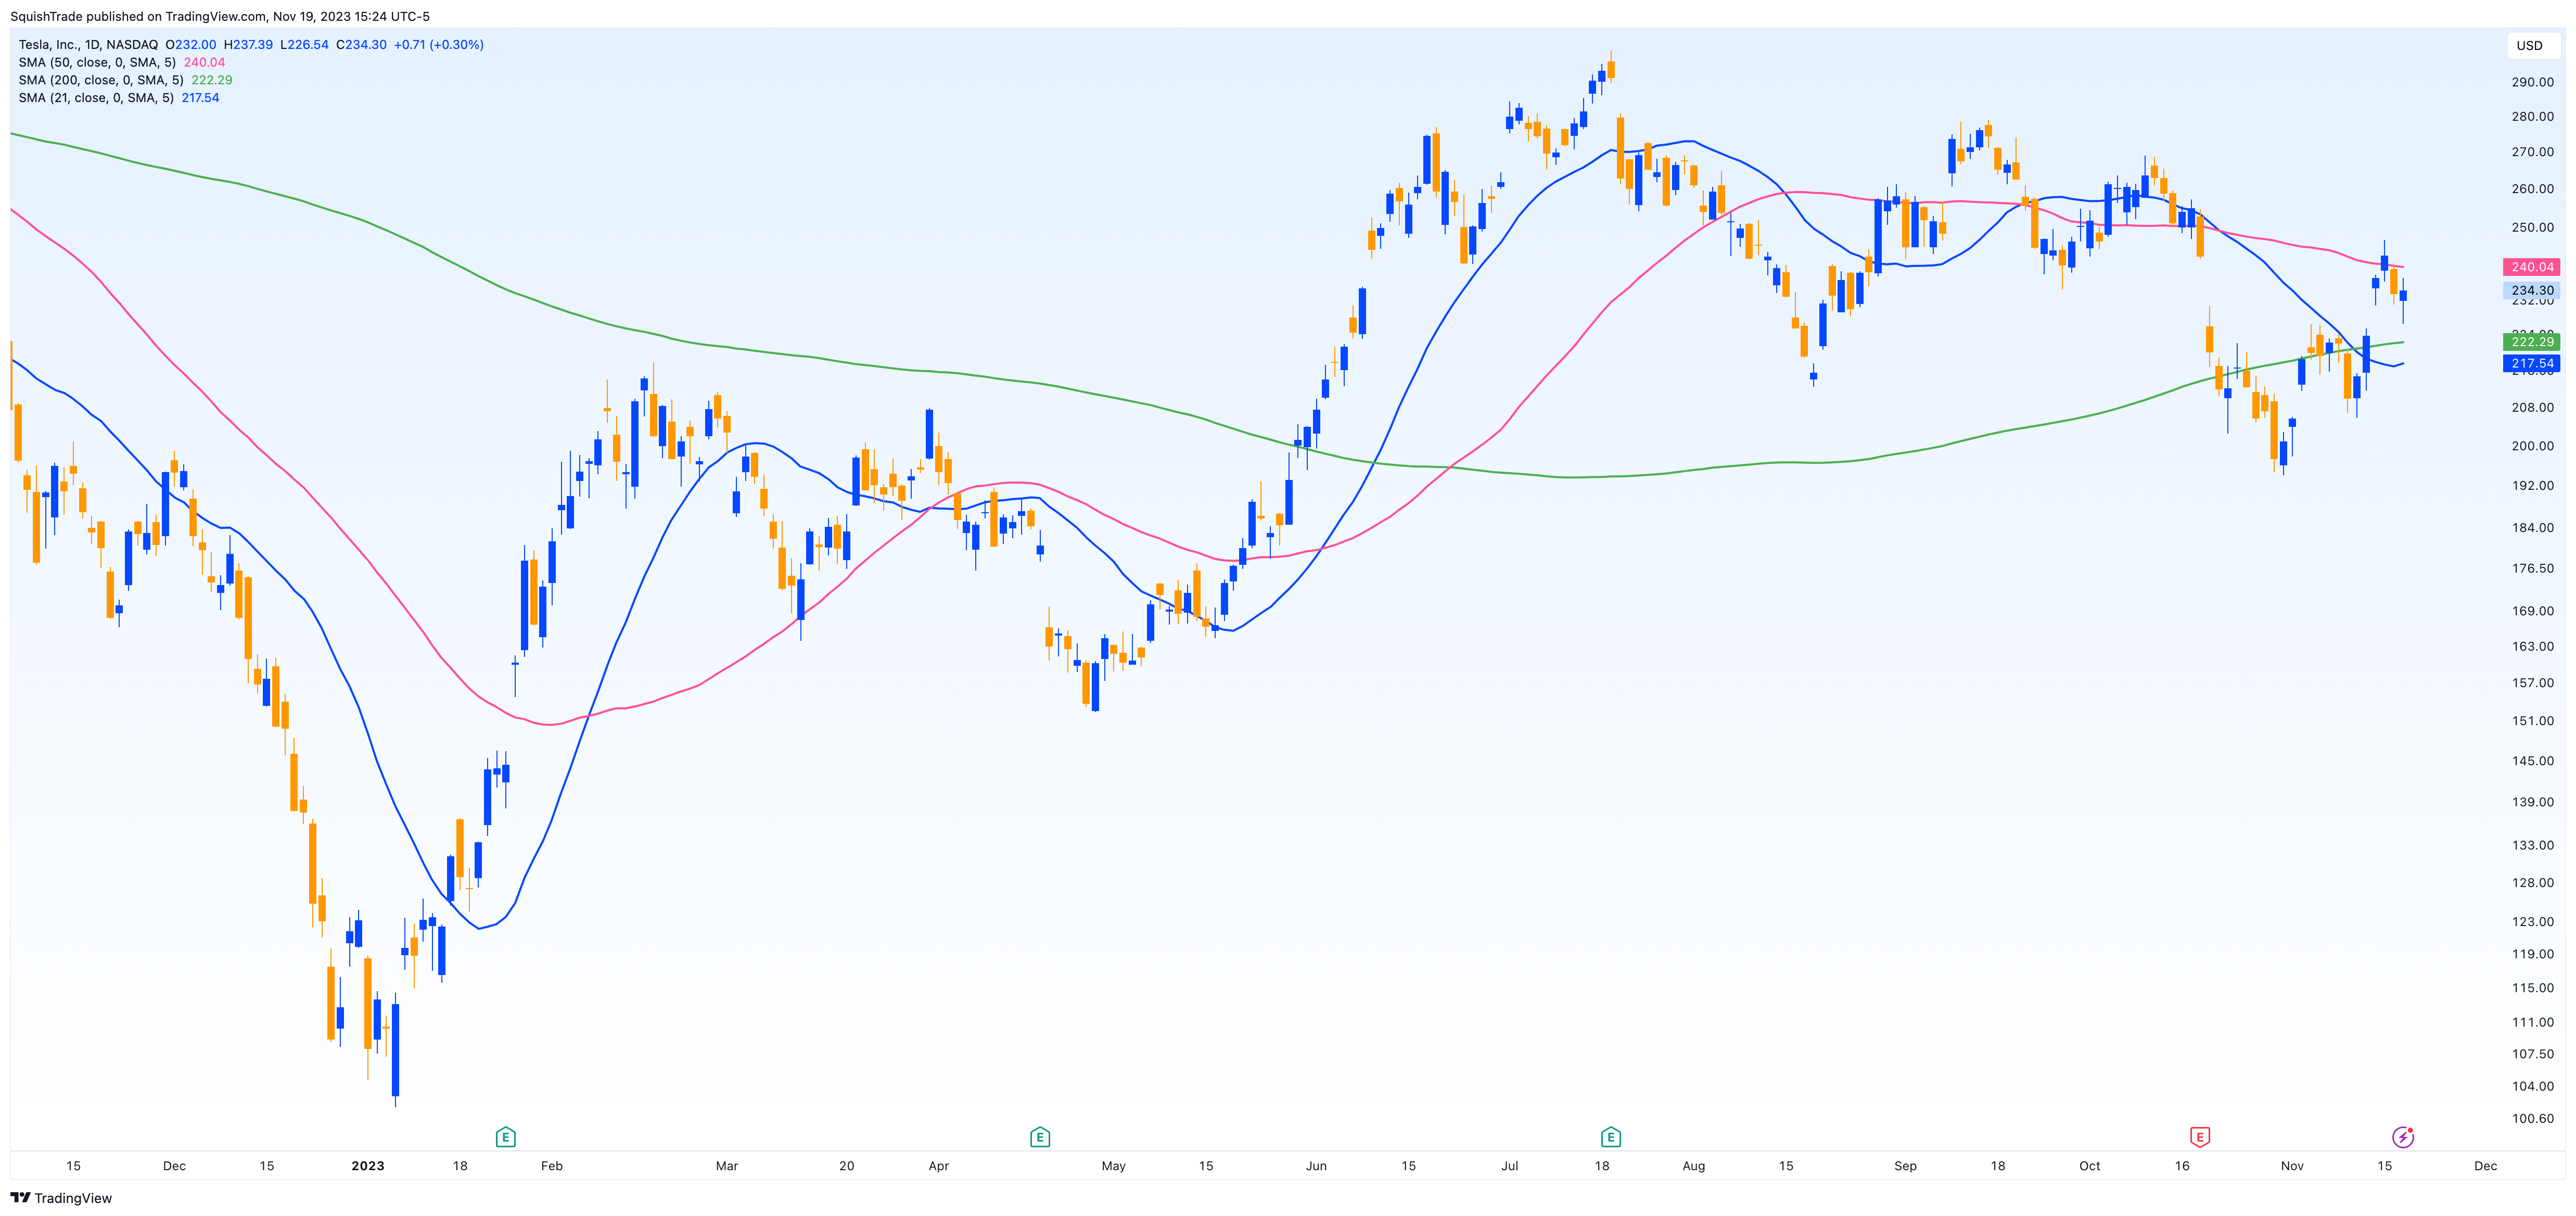Click the January earnings marker icon
Image resolution: width=2576 pixels, height=1216 pixels.
coord(506,1137)
